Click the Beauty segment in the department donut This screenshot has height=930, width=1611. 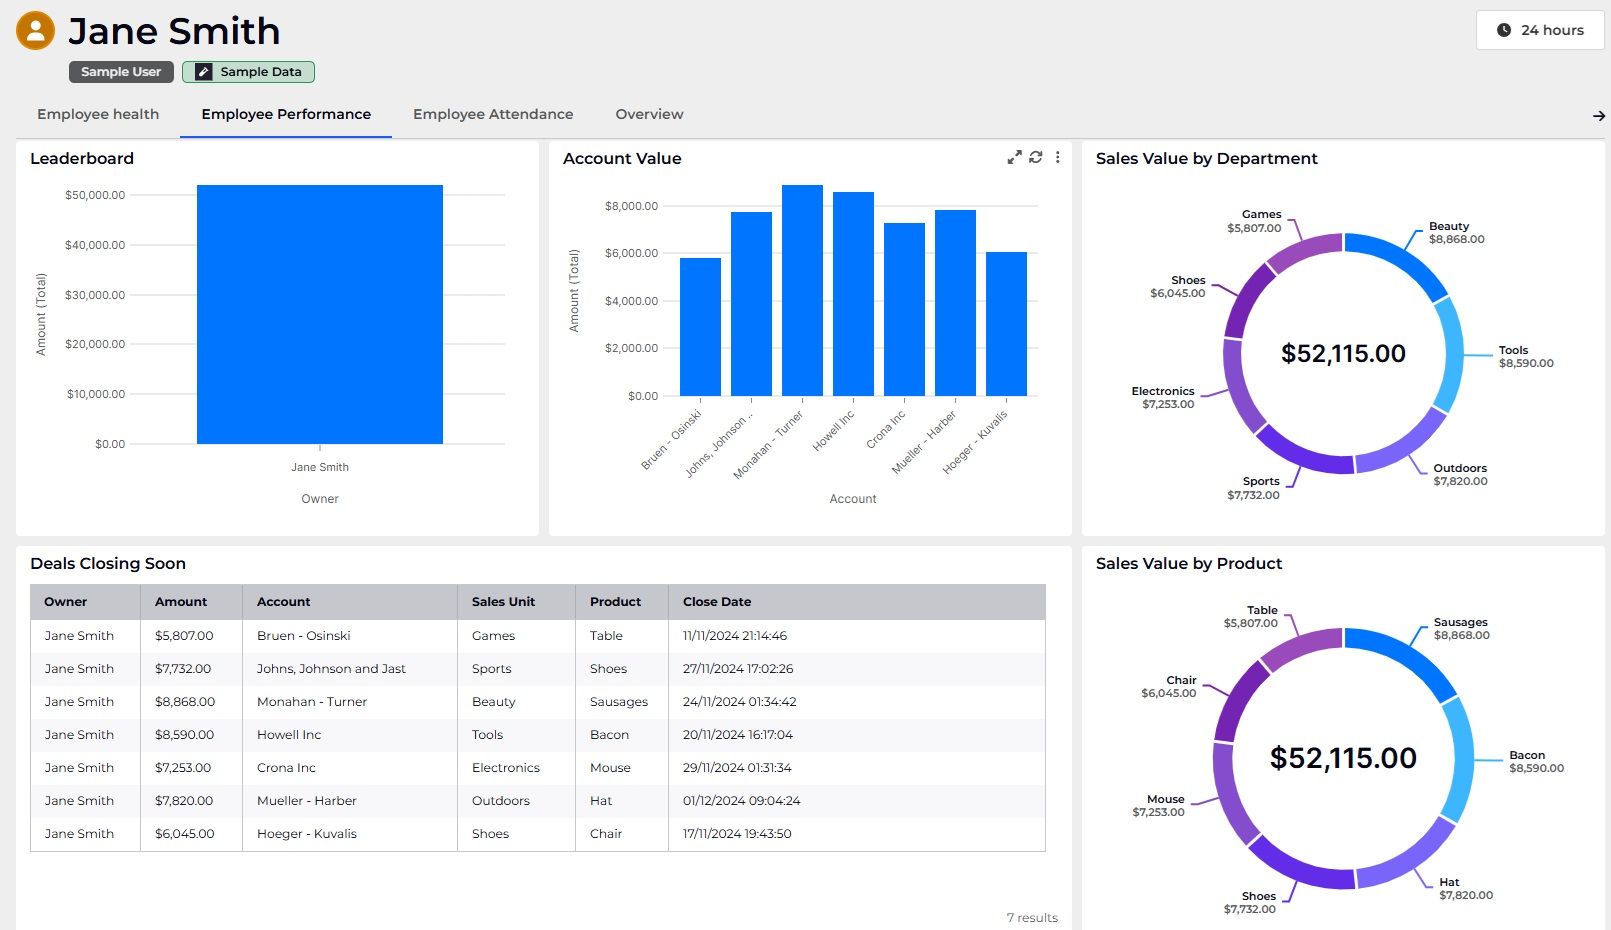[1402, 257]
